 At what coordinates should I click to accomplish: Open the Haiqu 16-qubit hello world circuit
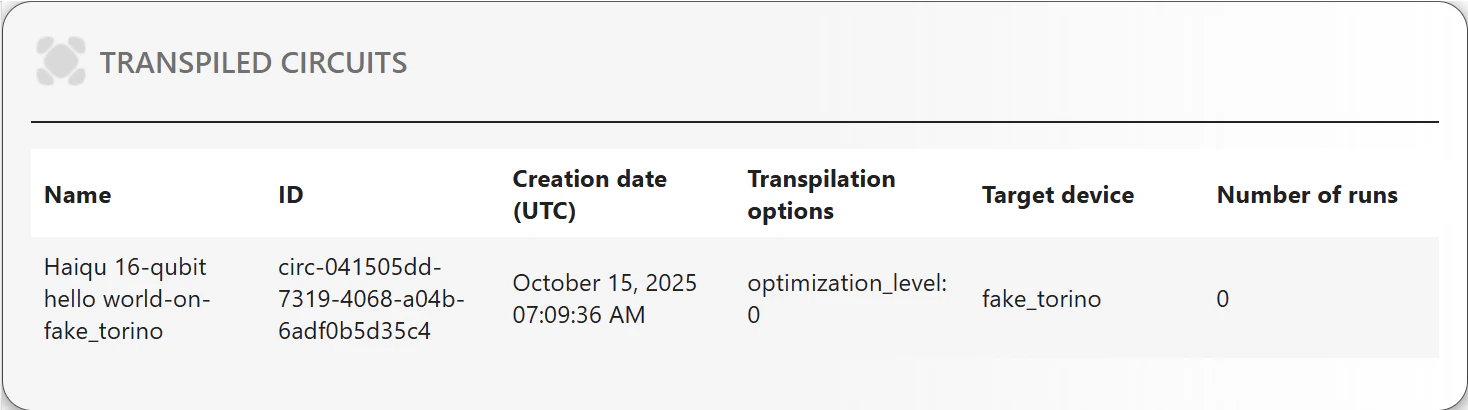point(127,299)
